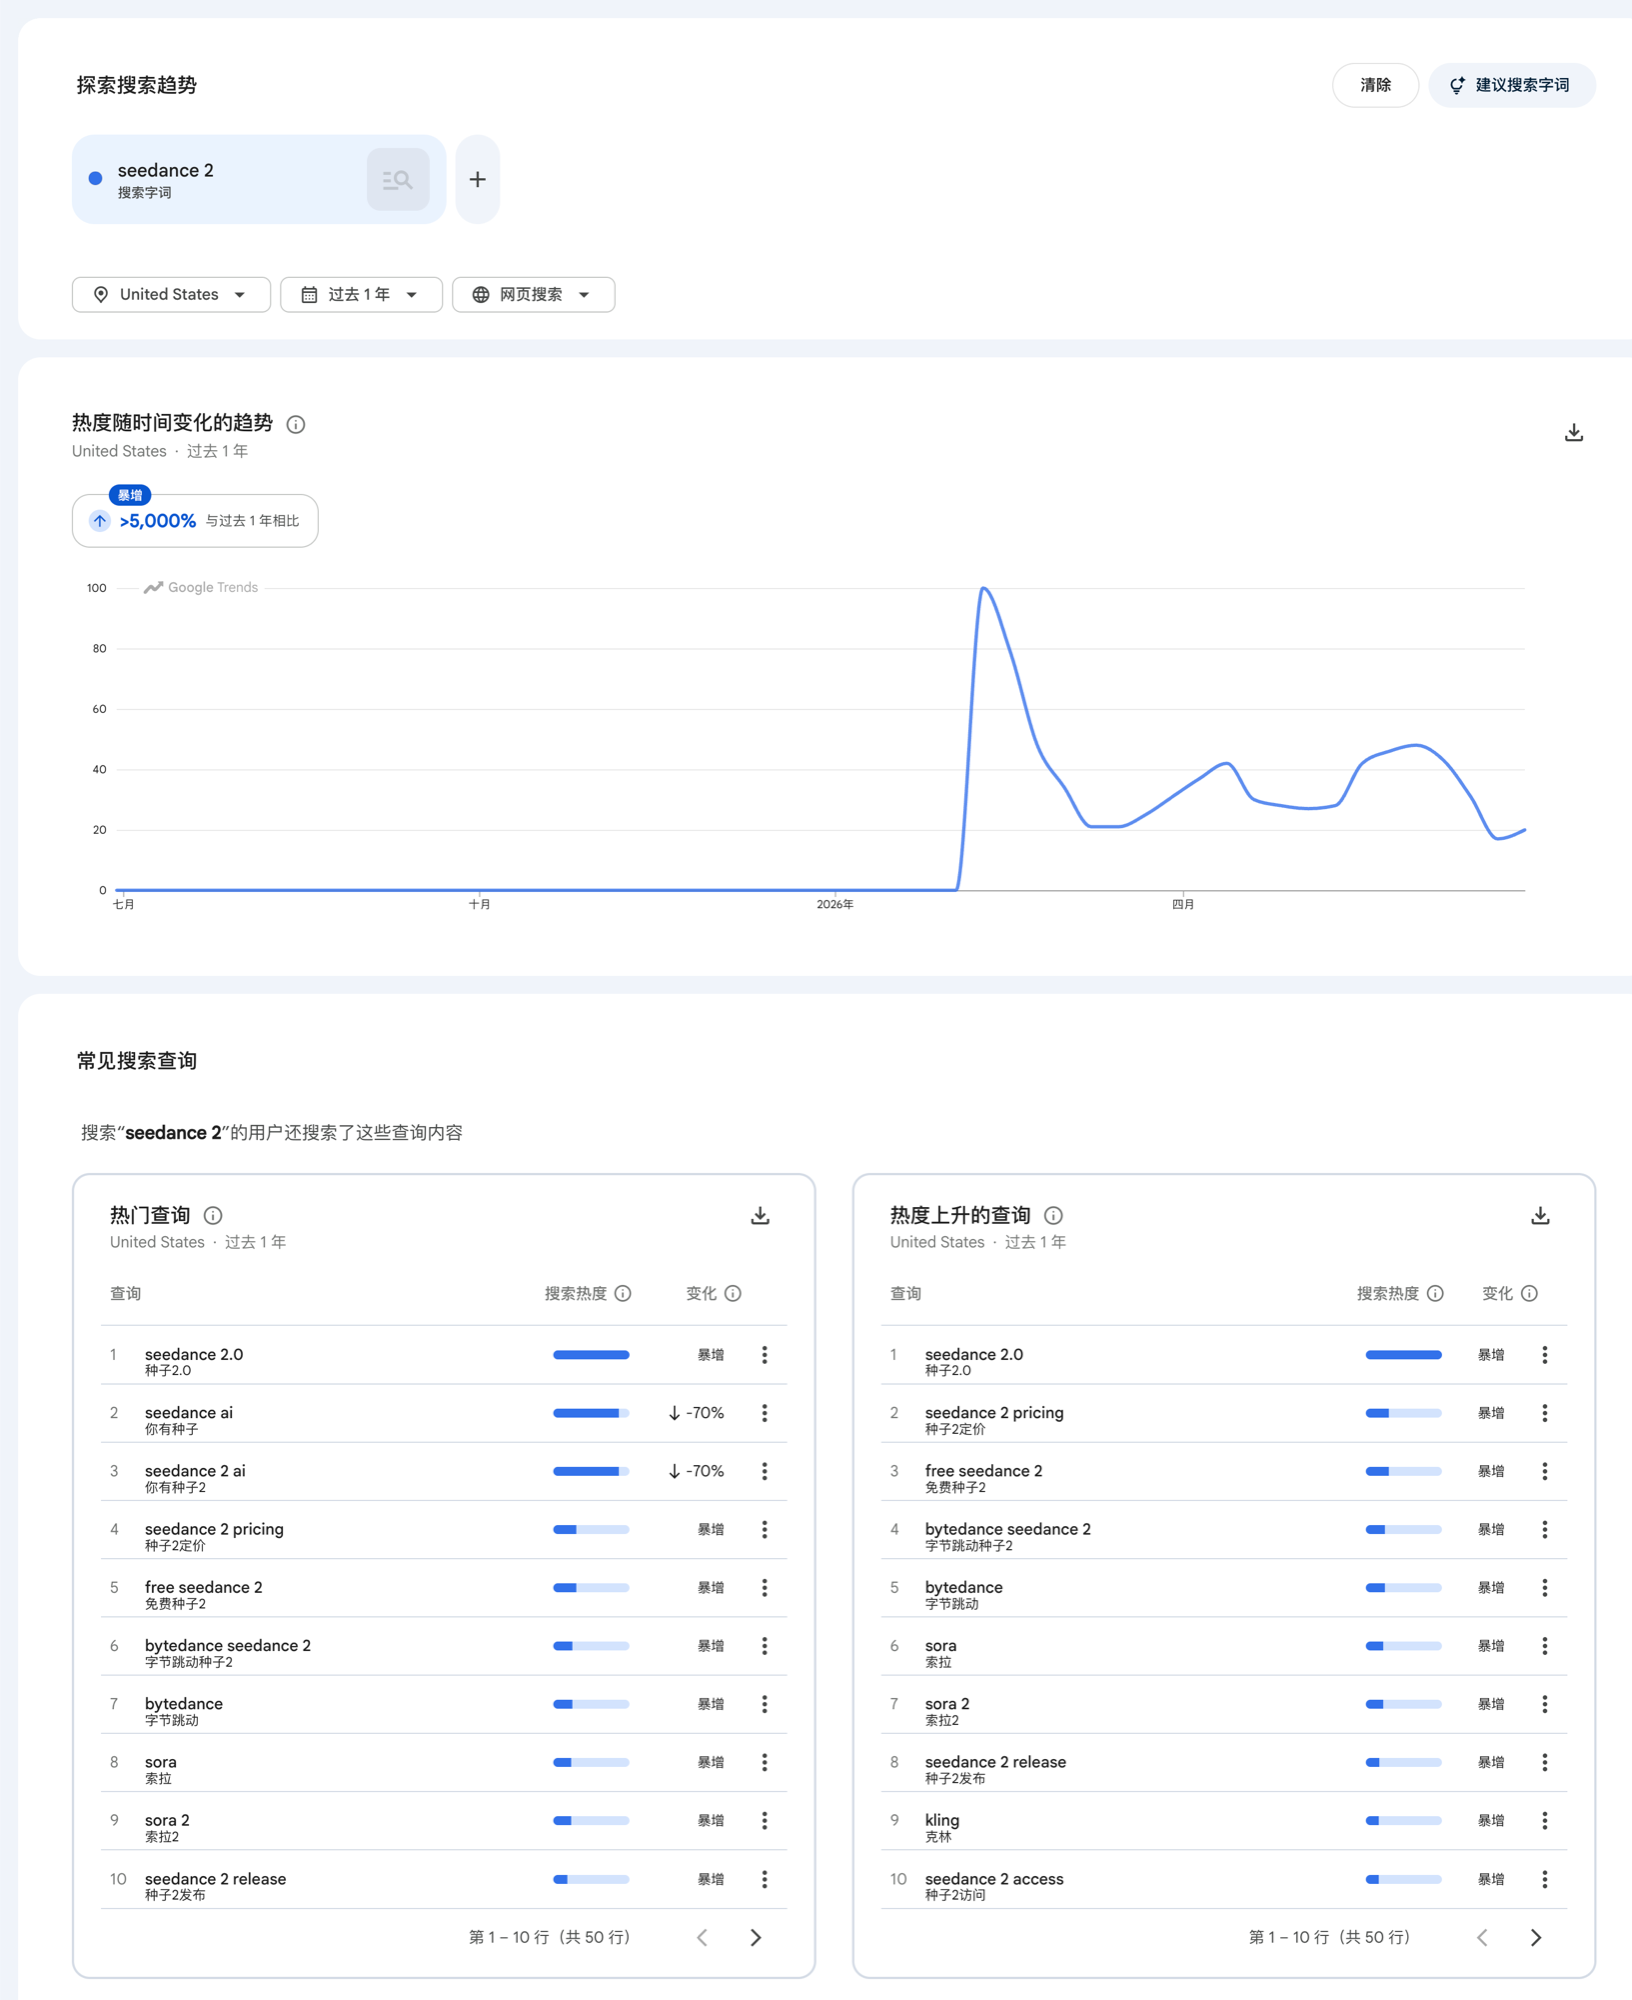The image size is (1632, 2000).
Task: Show 变化 info icon in 热门查询 table
Action: pos(733,1293)
